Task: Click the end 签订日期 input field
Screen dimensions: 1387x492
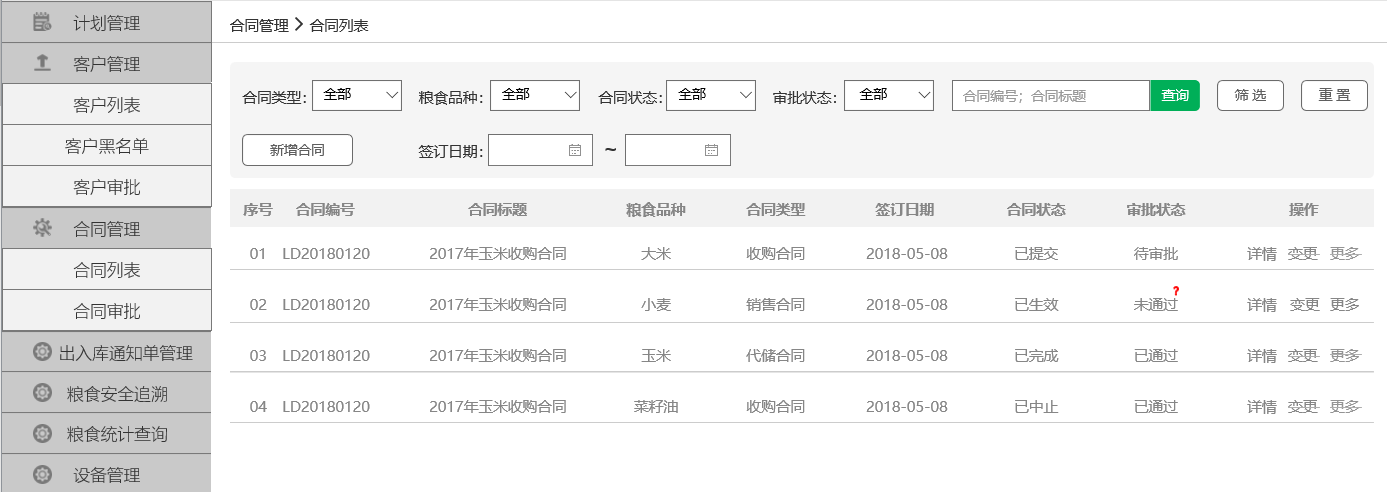Action: (x=678, y=150)
